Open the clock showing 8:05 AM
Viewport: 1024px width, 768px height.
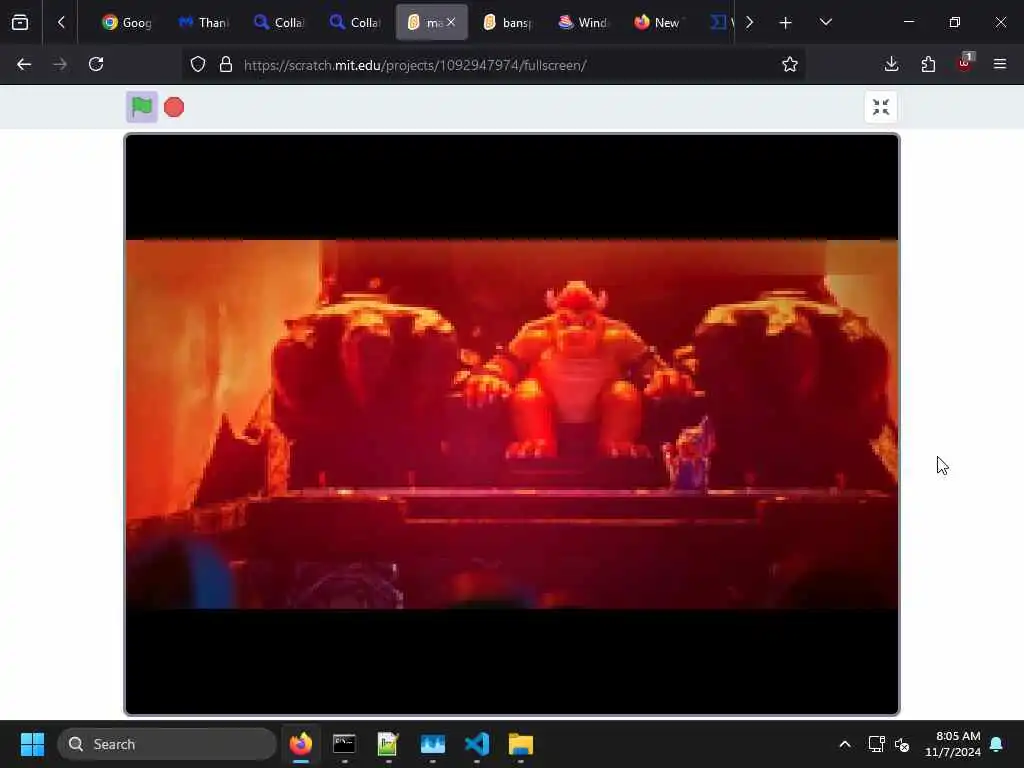click(953, 744)
